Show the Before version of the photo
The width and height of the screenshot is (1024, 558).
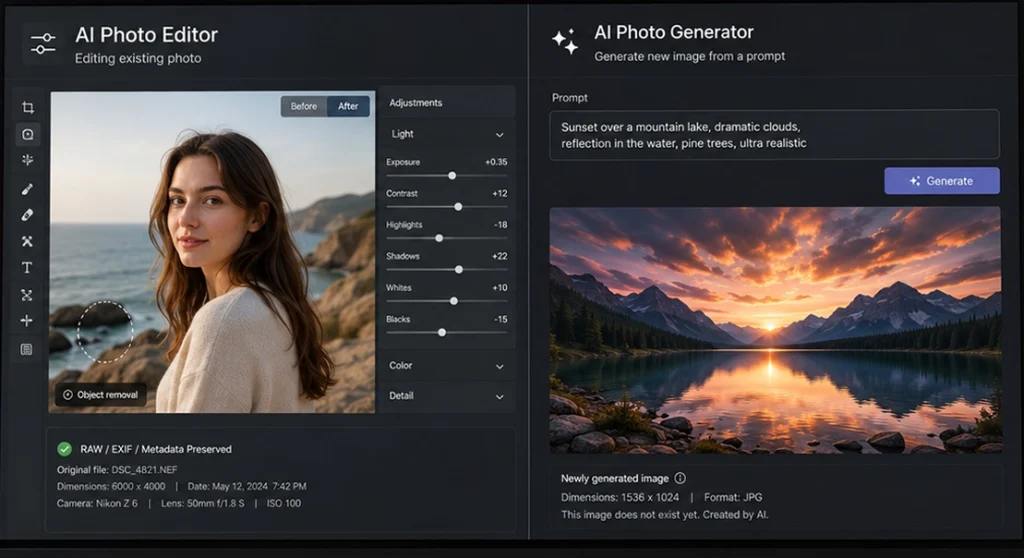point(304,107)
